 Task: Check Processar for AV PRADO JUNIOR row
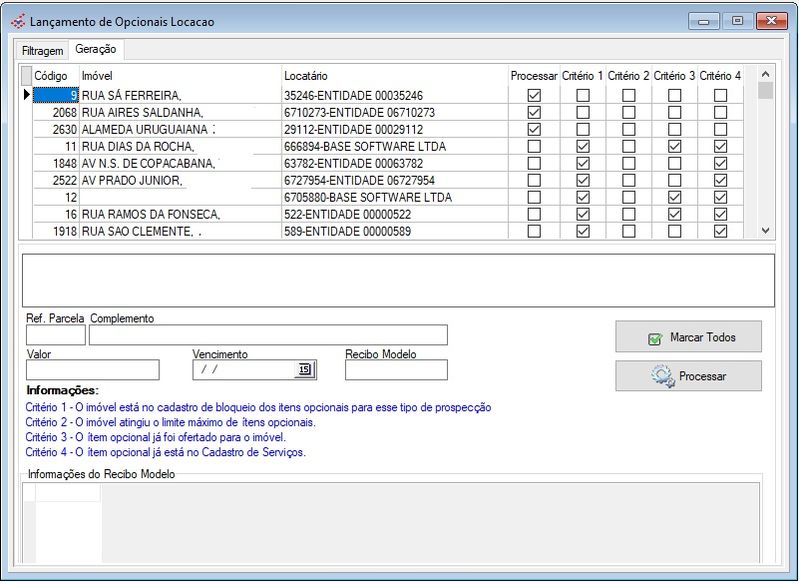tap(534, 181)
